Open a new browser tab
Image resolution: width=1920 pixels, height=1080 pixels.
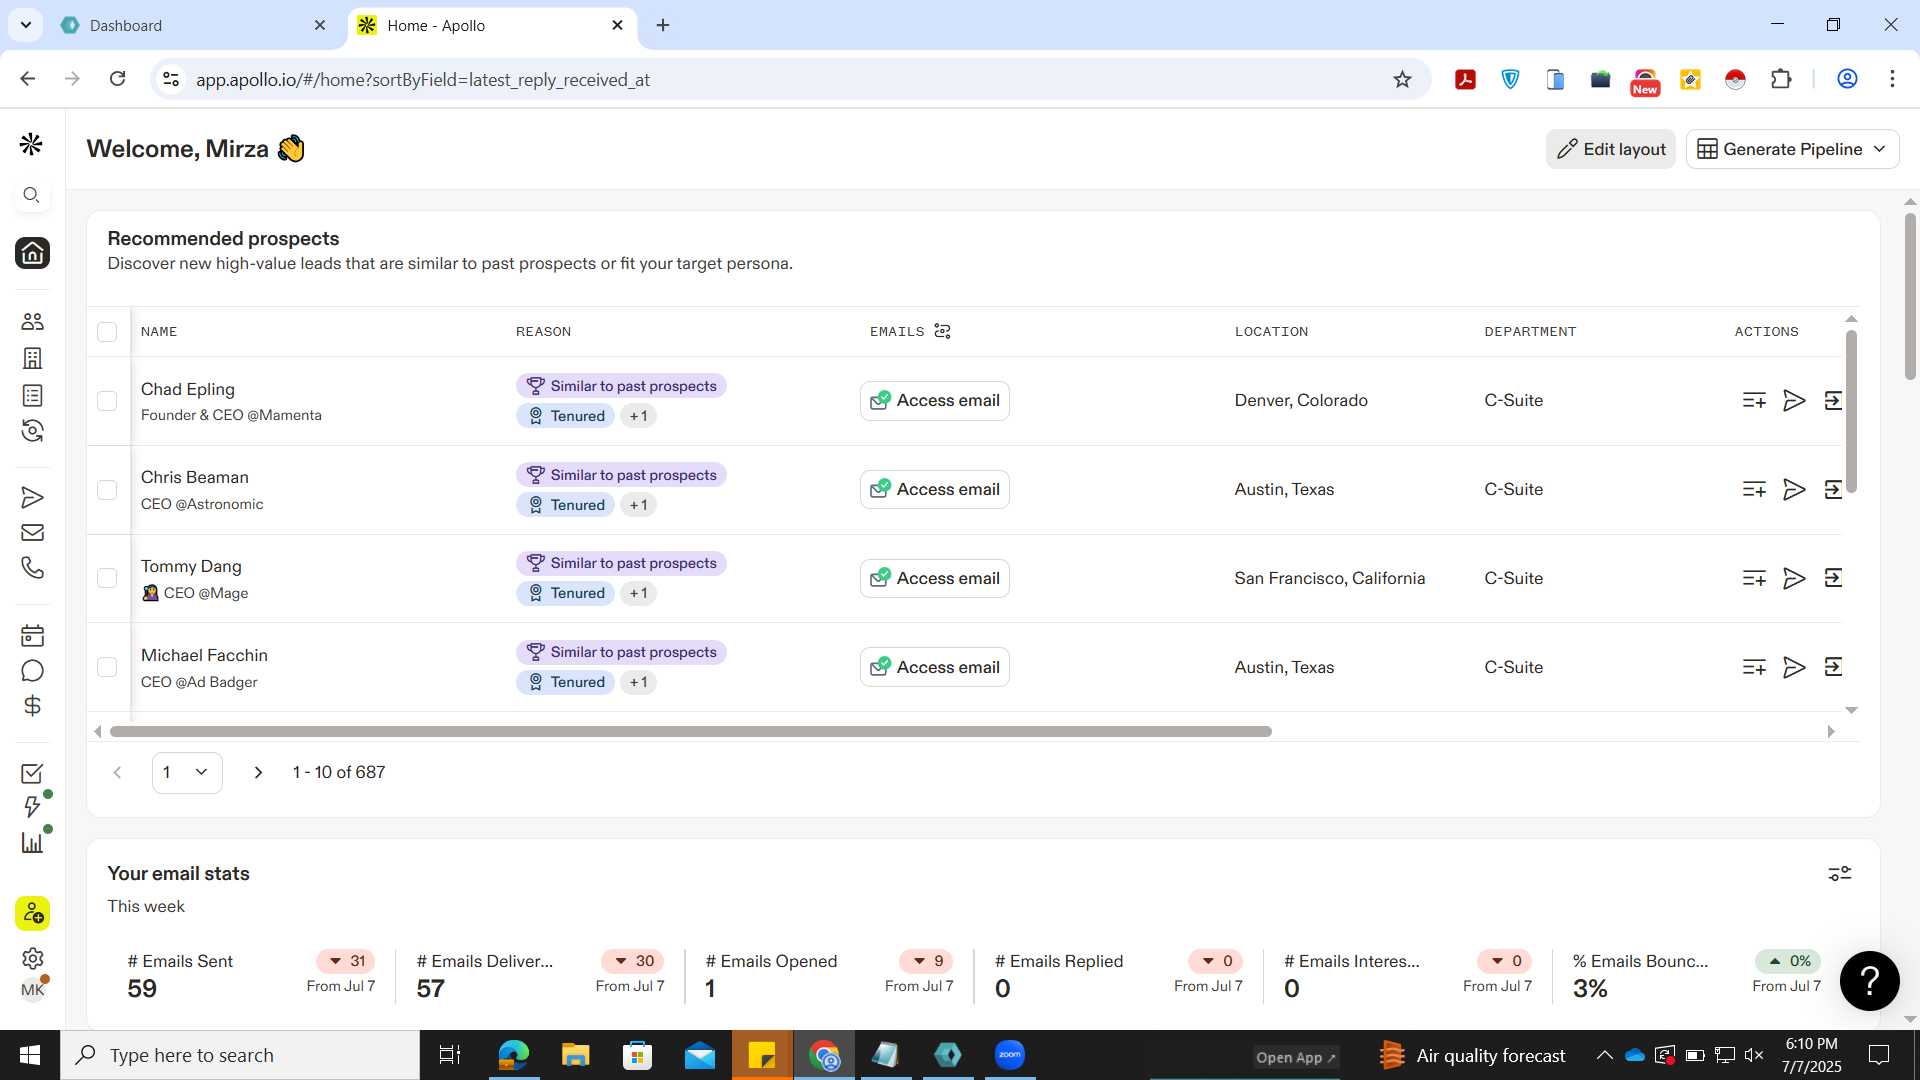pyautogui.click(x=663, y=25)
